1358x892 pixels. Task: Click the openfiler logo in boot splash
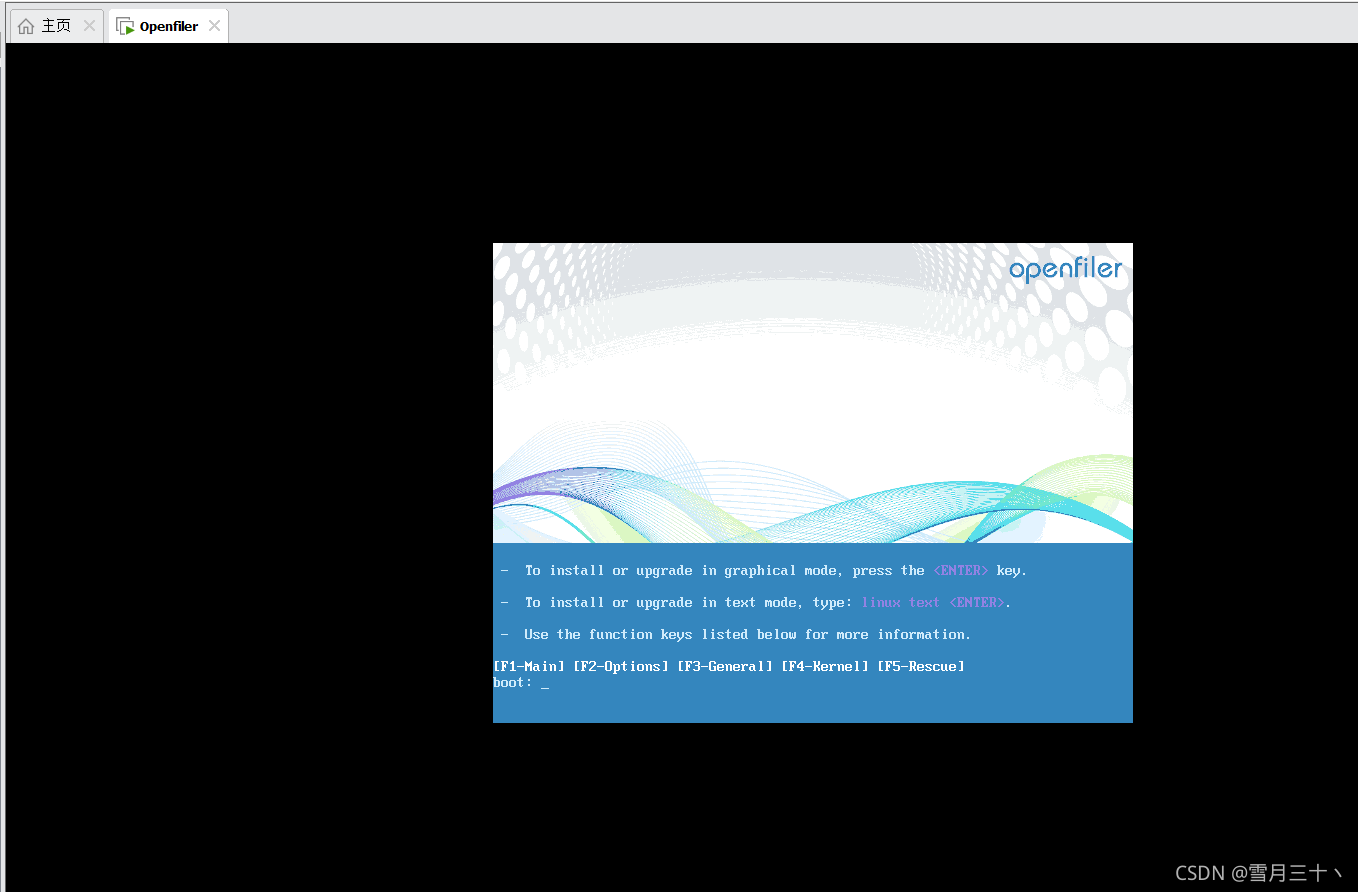click(x=1065, y=270)
